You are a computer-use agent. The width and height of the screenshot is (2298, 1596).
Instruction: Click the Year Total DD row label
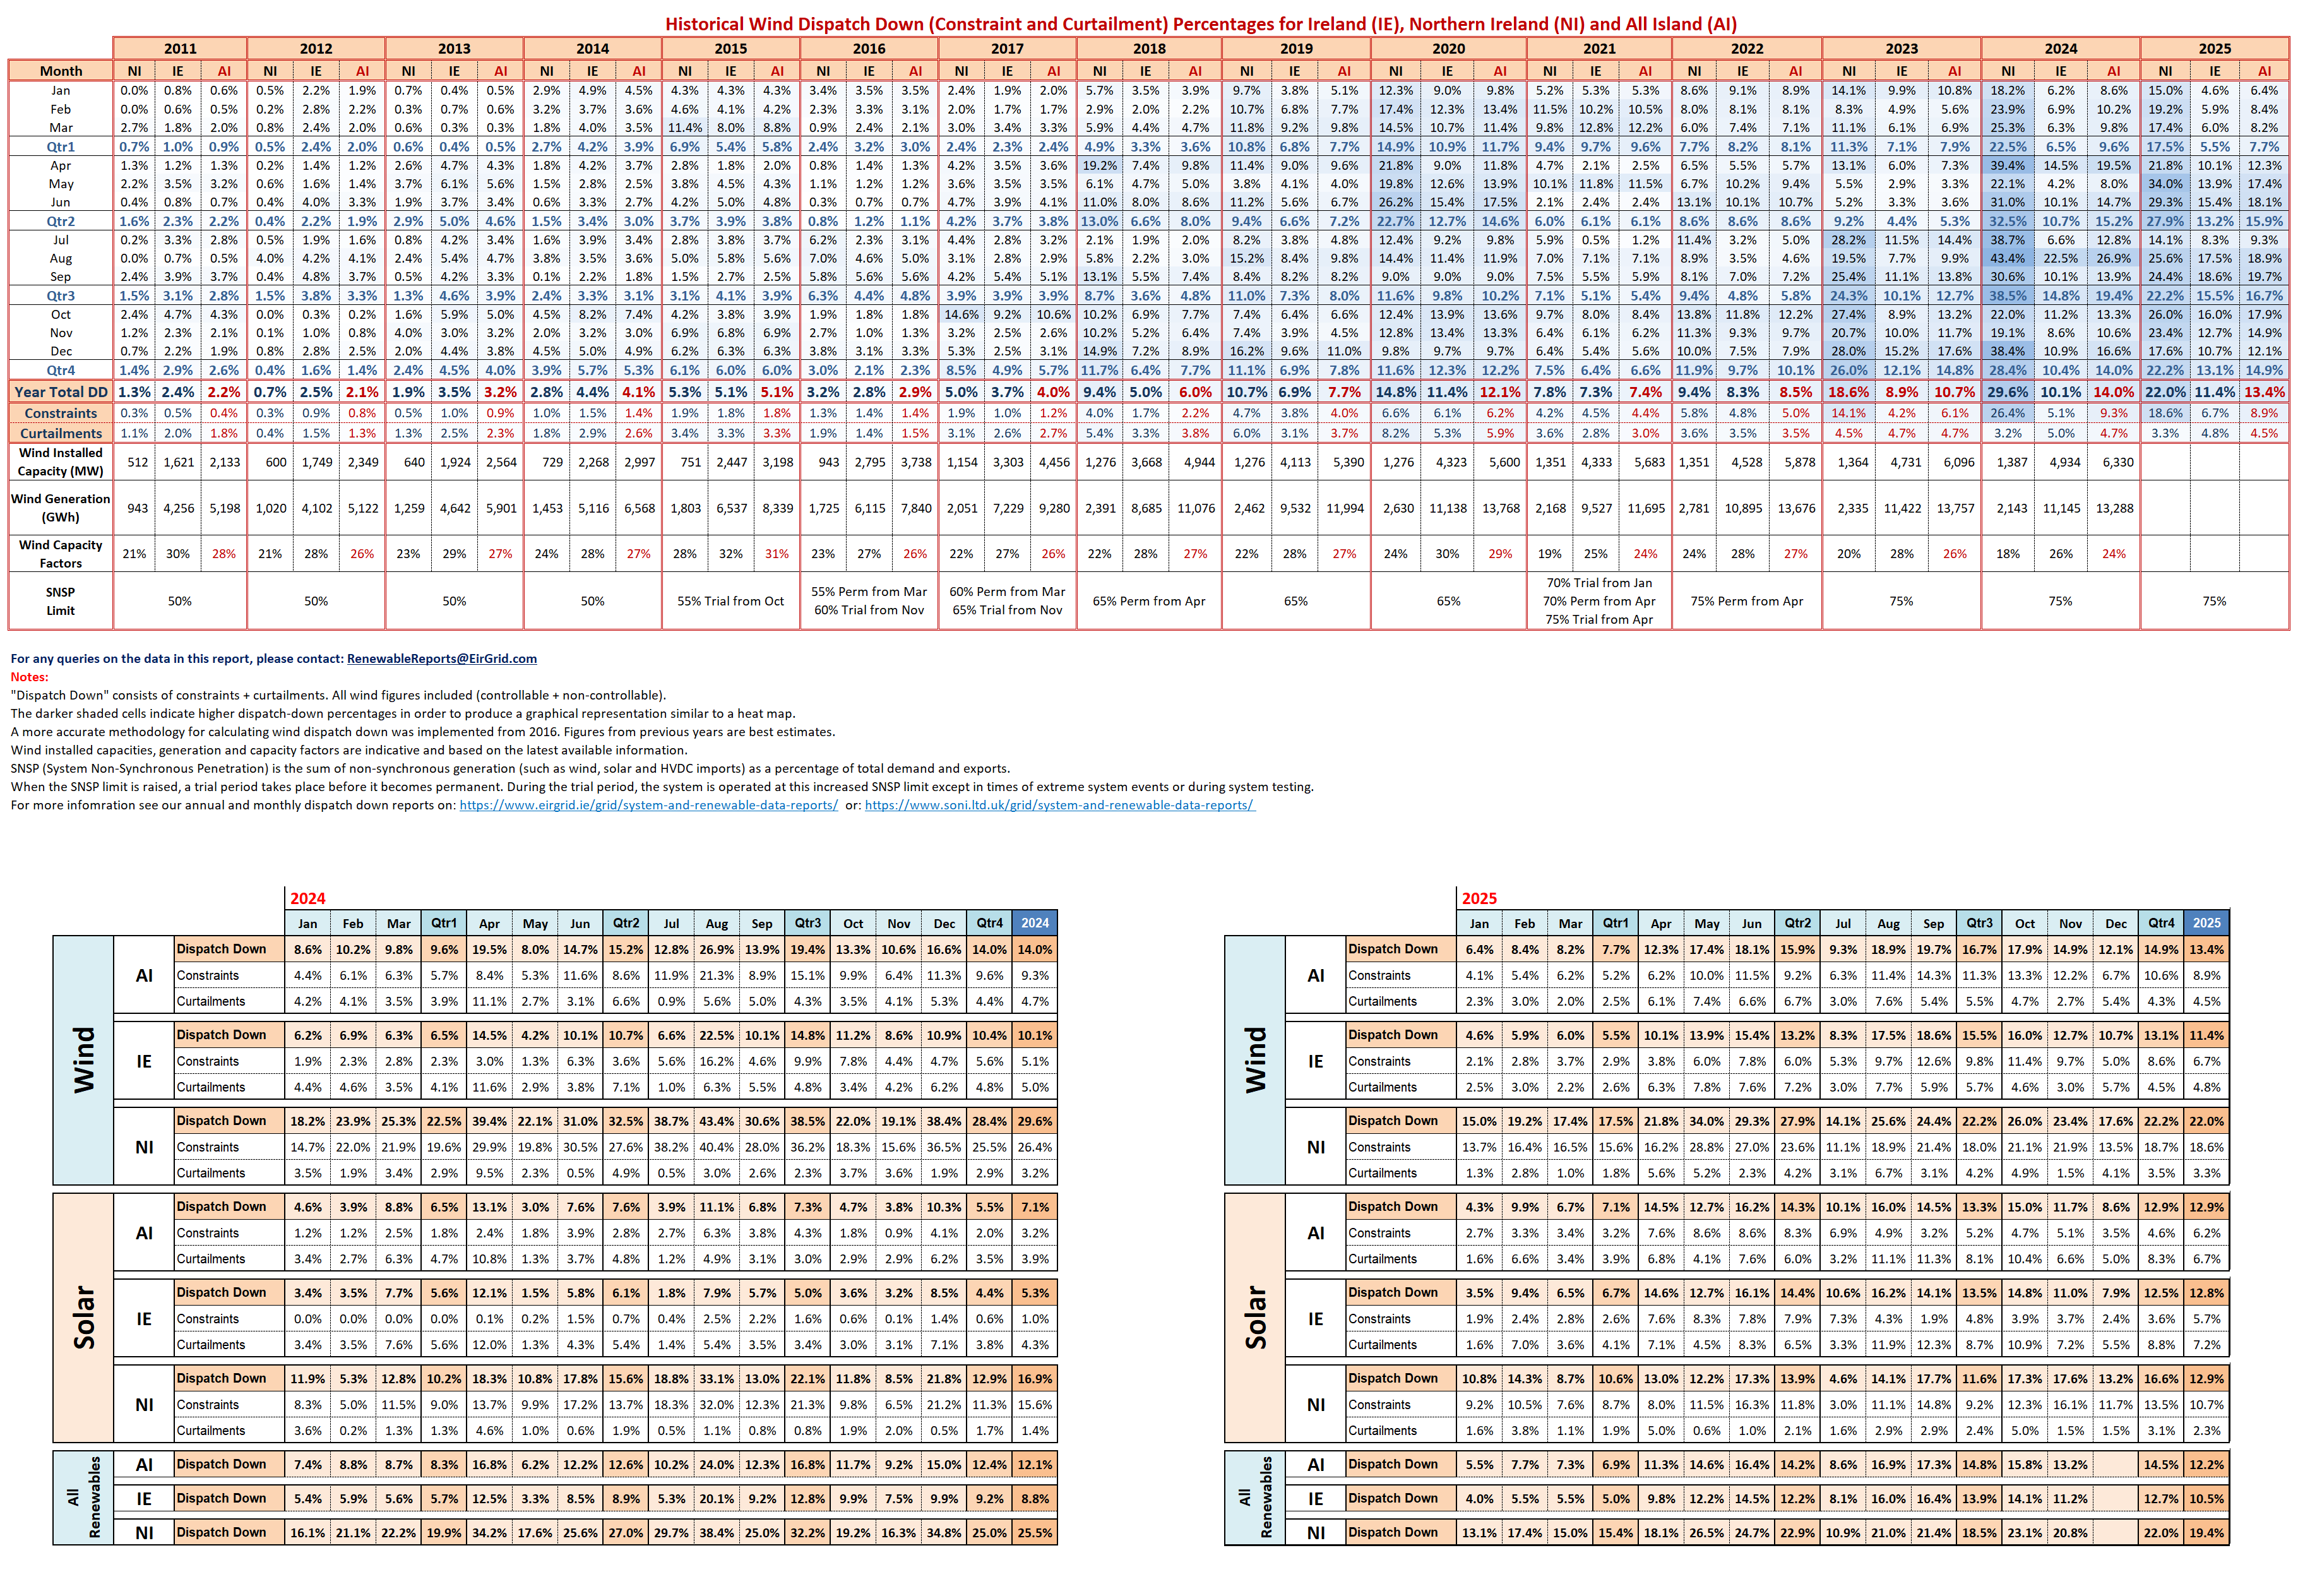pyautogui.click(x=61, y=392)
